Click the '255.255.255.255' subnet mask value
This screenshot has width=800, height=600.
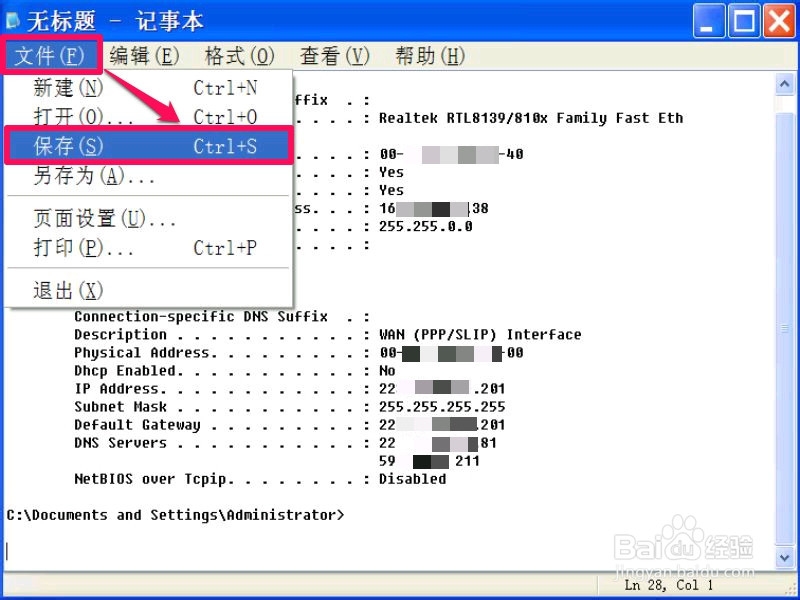(x=442, y=407)
